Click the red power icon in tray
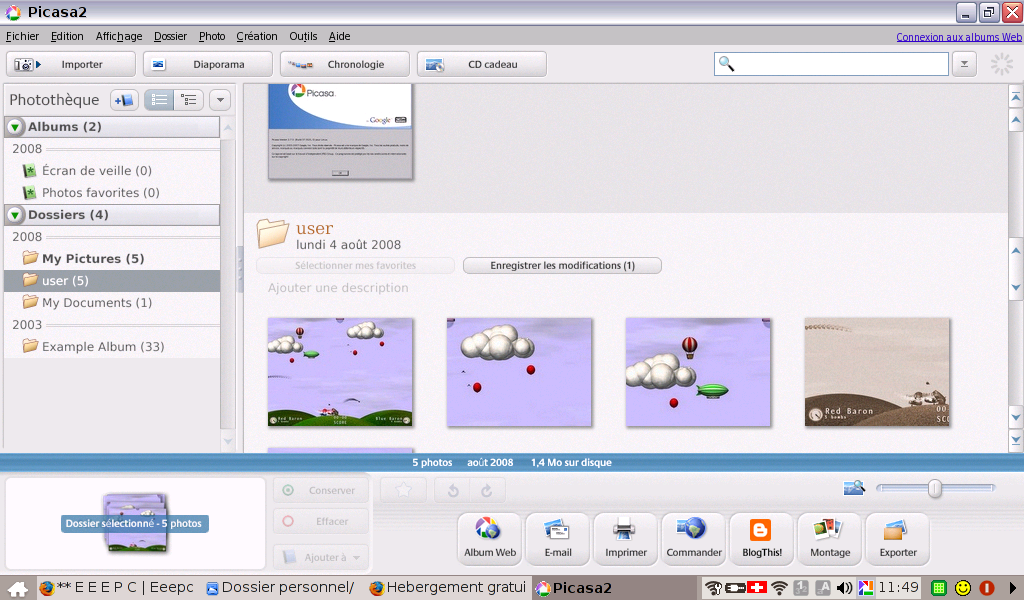The width and height of the screenshot is (1024, 600). 986,588
